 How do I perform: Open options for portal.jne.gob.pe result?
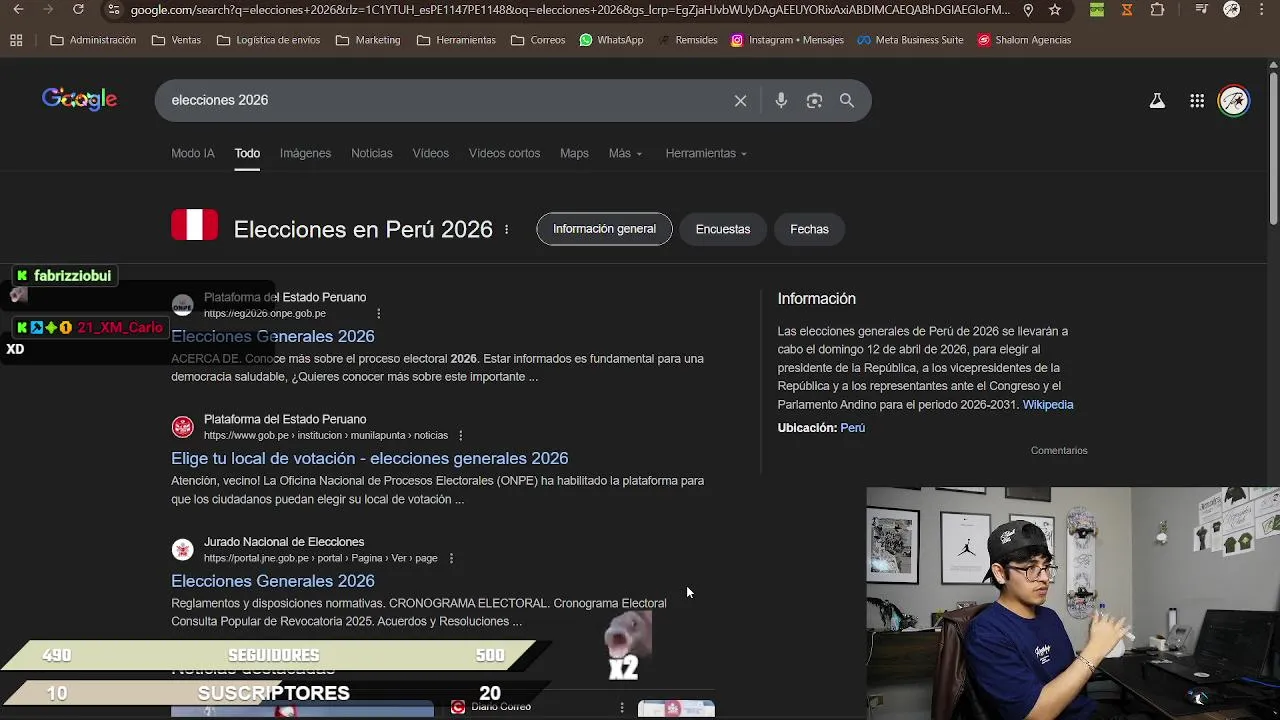pos(451,558)
